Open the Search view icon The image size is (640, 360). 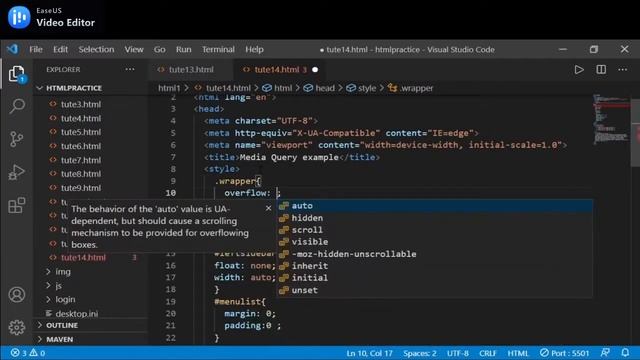(17, 106)
